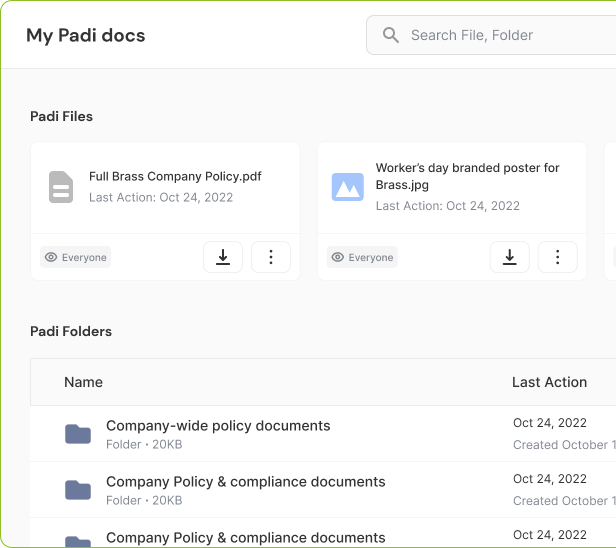Download Full Brass Company Policy.pdf
This screenshot has height=548, width=616.
pos(223,257)
